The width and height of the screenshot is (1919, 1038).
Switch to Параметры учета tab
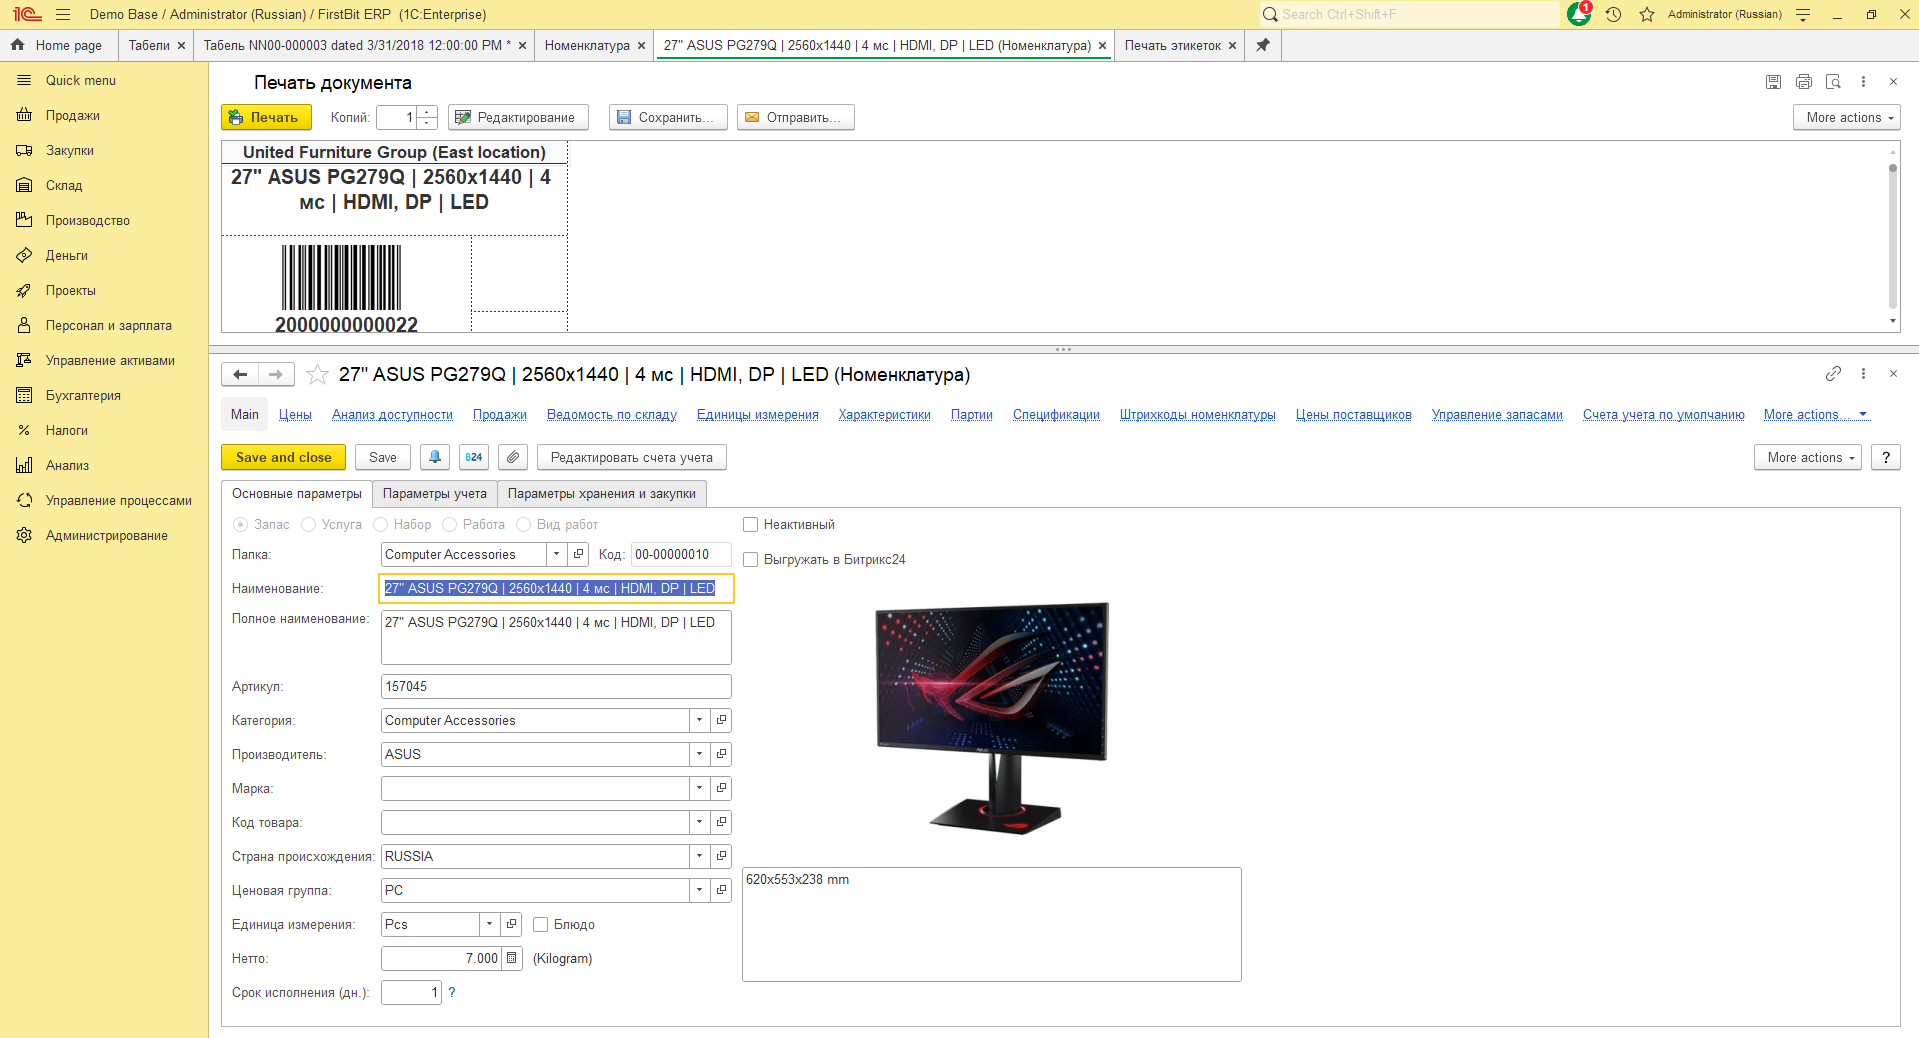[434, 494]
